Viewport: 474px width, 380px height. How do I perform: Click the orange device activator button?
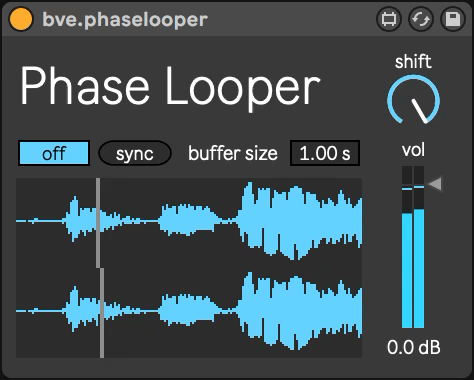21,19
